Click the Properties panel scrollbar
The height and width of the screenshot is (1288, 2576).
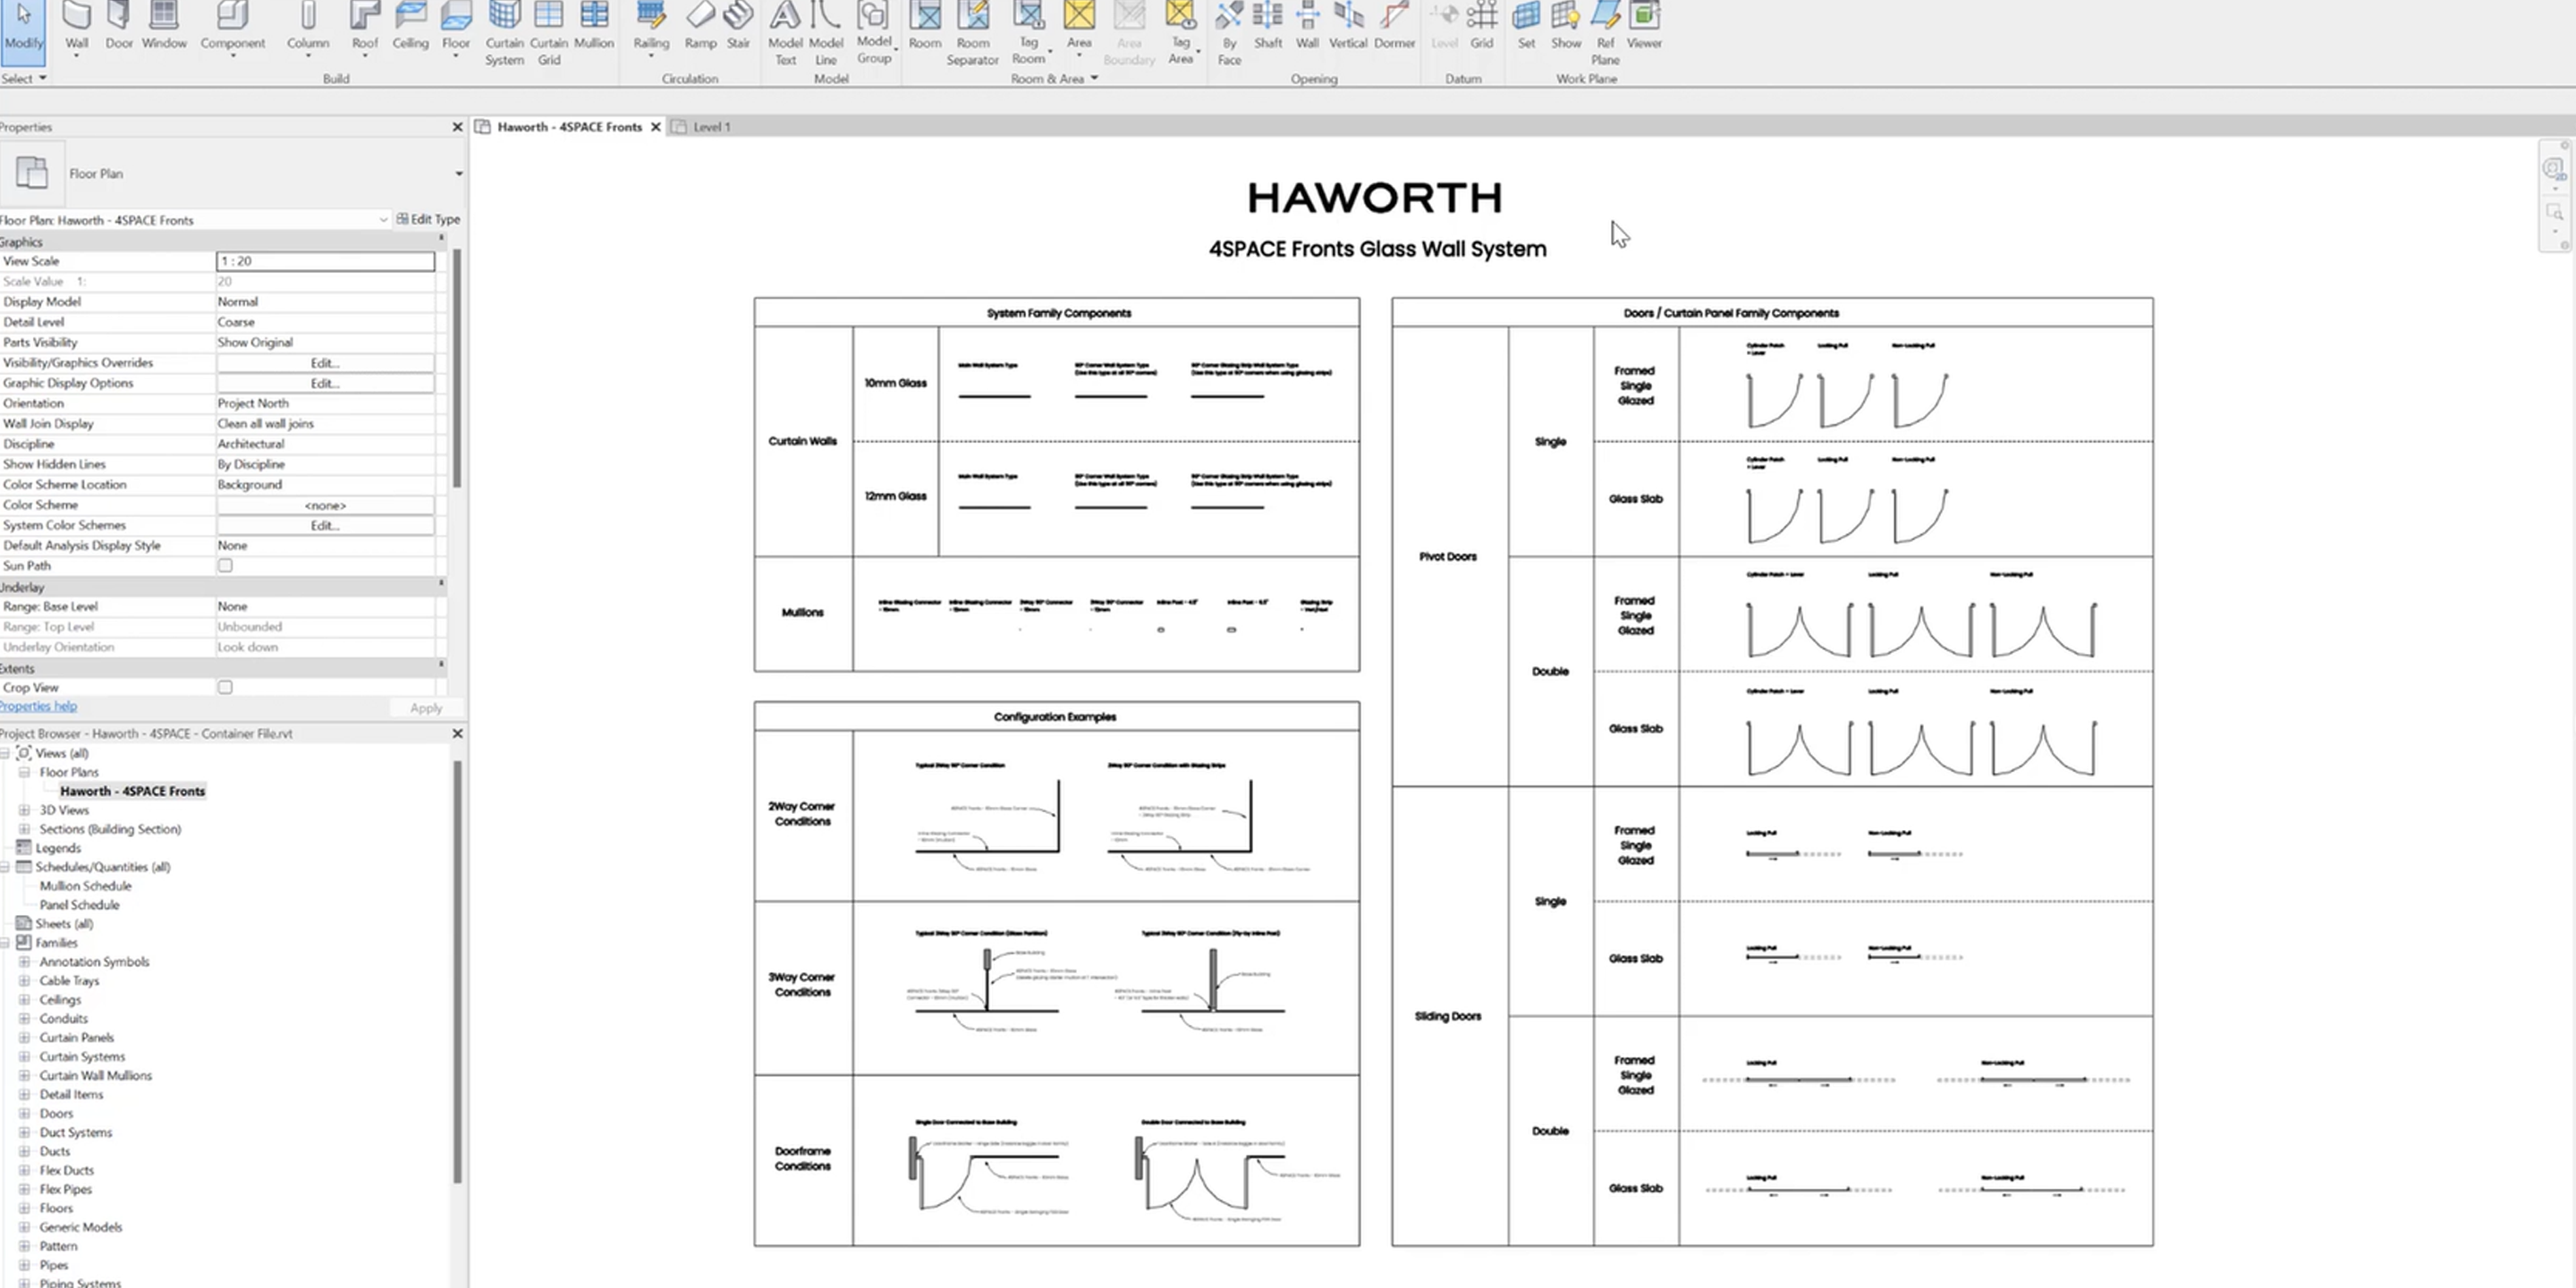457,368
